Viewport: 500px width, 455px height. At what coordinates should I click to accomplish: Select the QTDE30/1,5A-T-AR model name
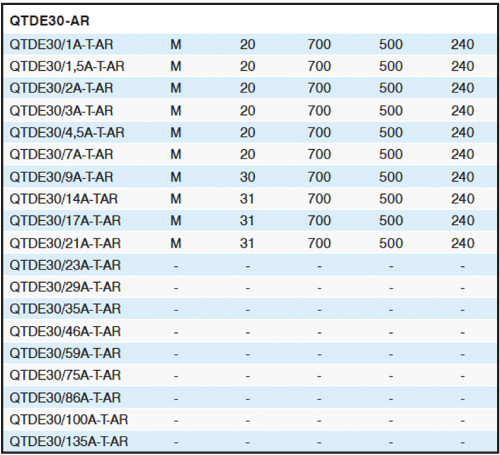[x=67, y=66]
